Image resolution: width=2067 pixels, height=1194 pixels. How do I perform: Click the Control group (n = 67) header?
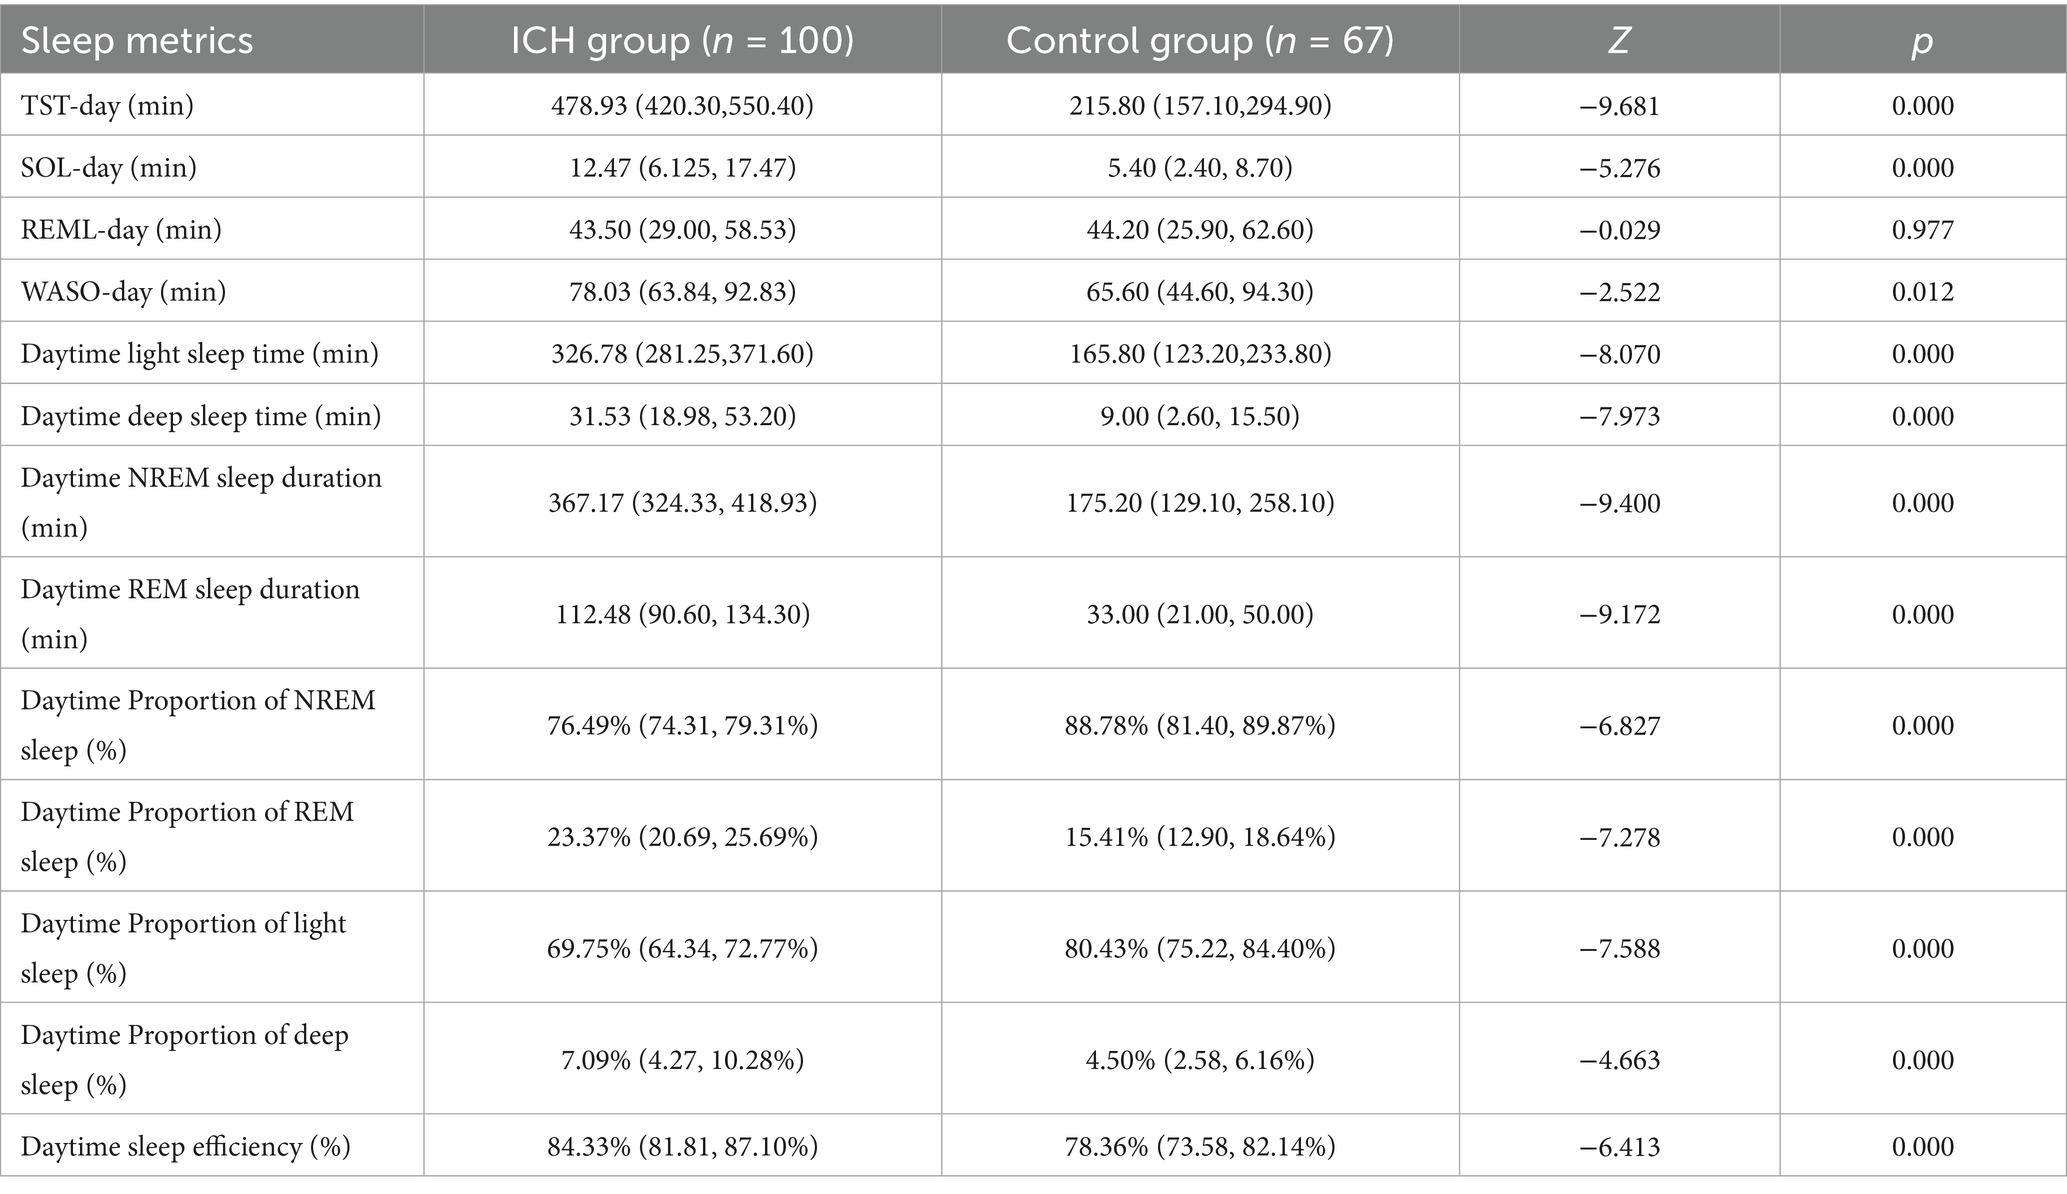tap(1200, 40)
